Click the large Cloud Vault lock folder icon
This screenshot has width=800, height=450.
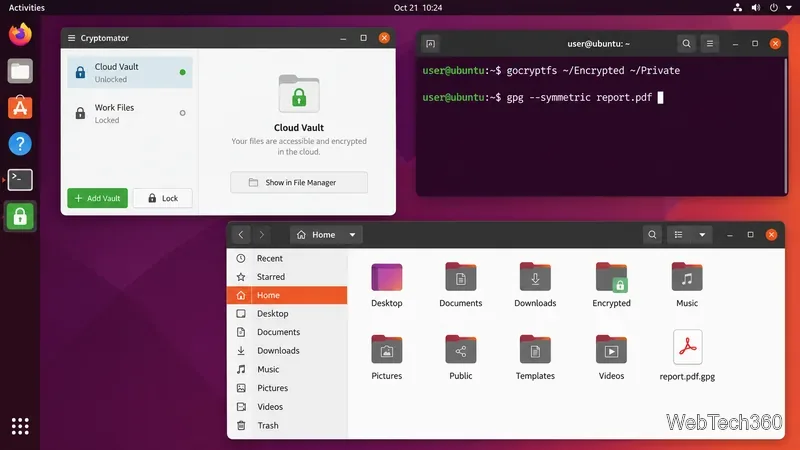pyautogui.click(x=299, y=93)
